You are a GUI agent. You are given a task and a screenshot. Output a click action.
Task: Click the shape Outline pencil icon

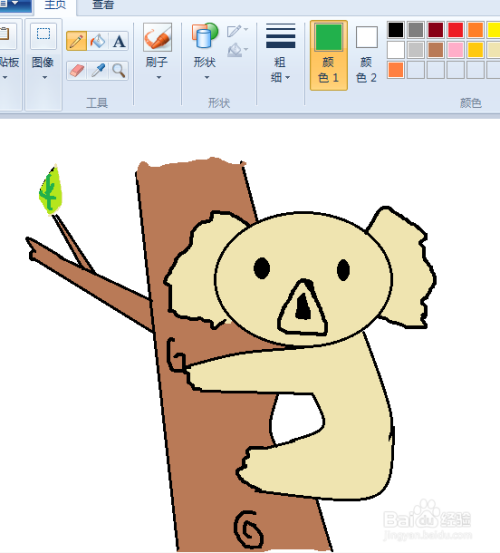click(x=234, y=31)
